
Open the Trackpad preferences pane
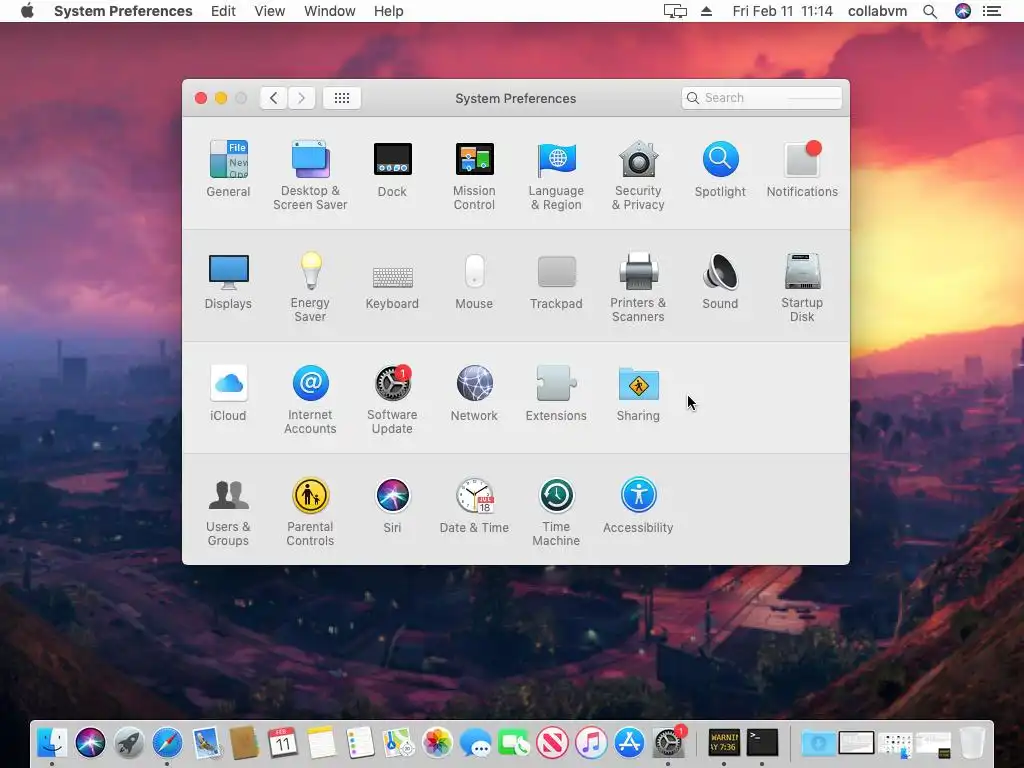556,281
